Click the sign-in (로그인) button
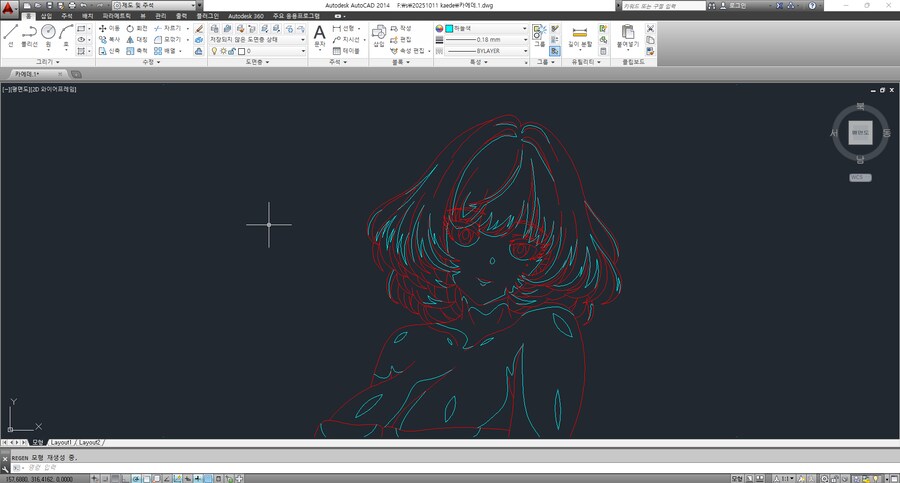Image resolution: width=900 pixels, height=483 pixels. pos(733,5)
